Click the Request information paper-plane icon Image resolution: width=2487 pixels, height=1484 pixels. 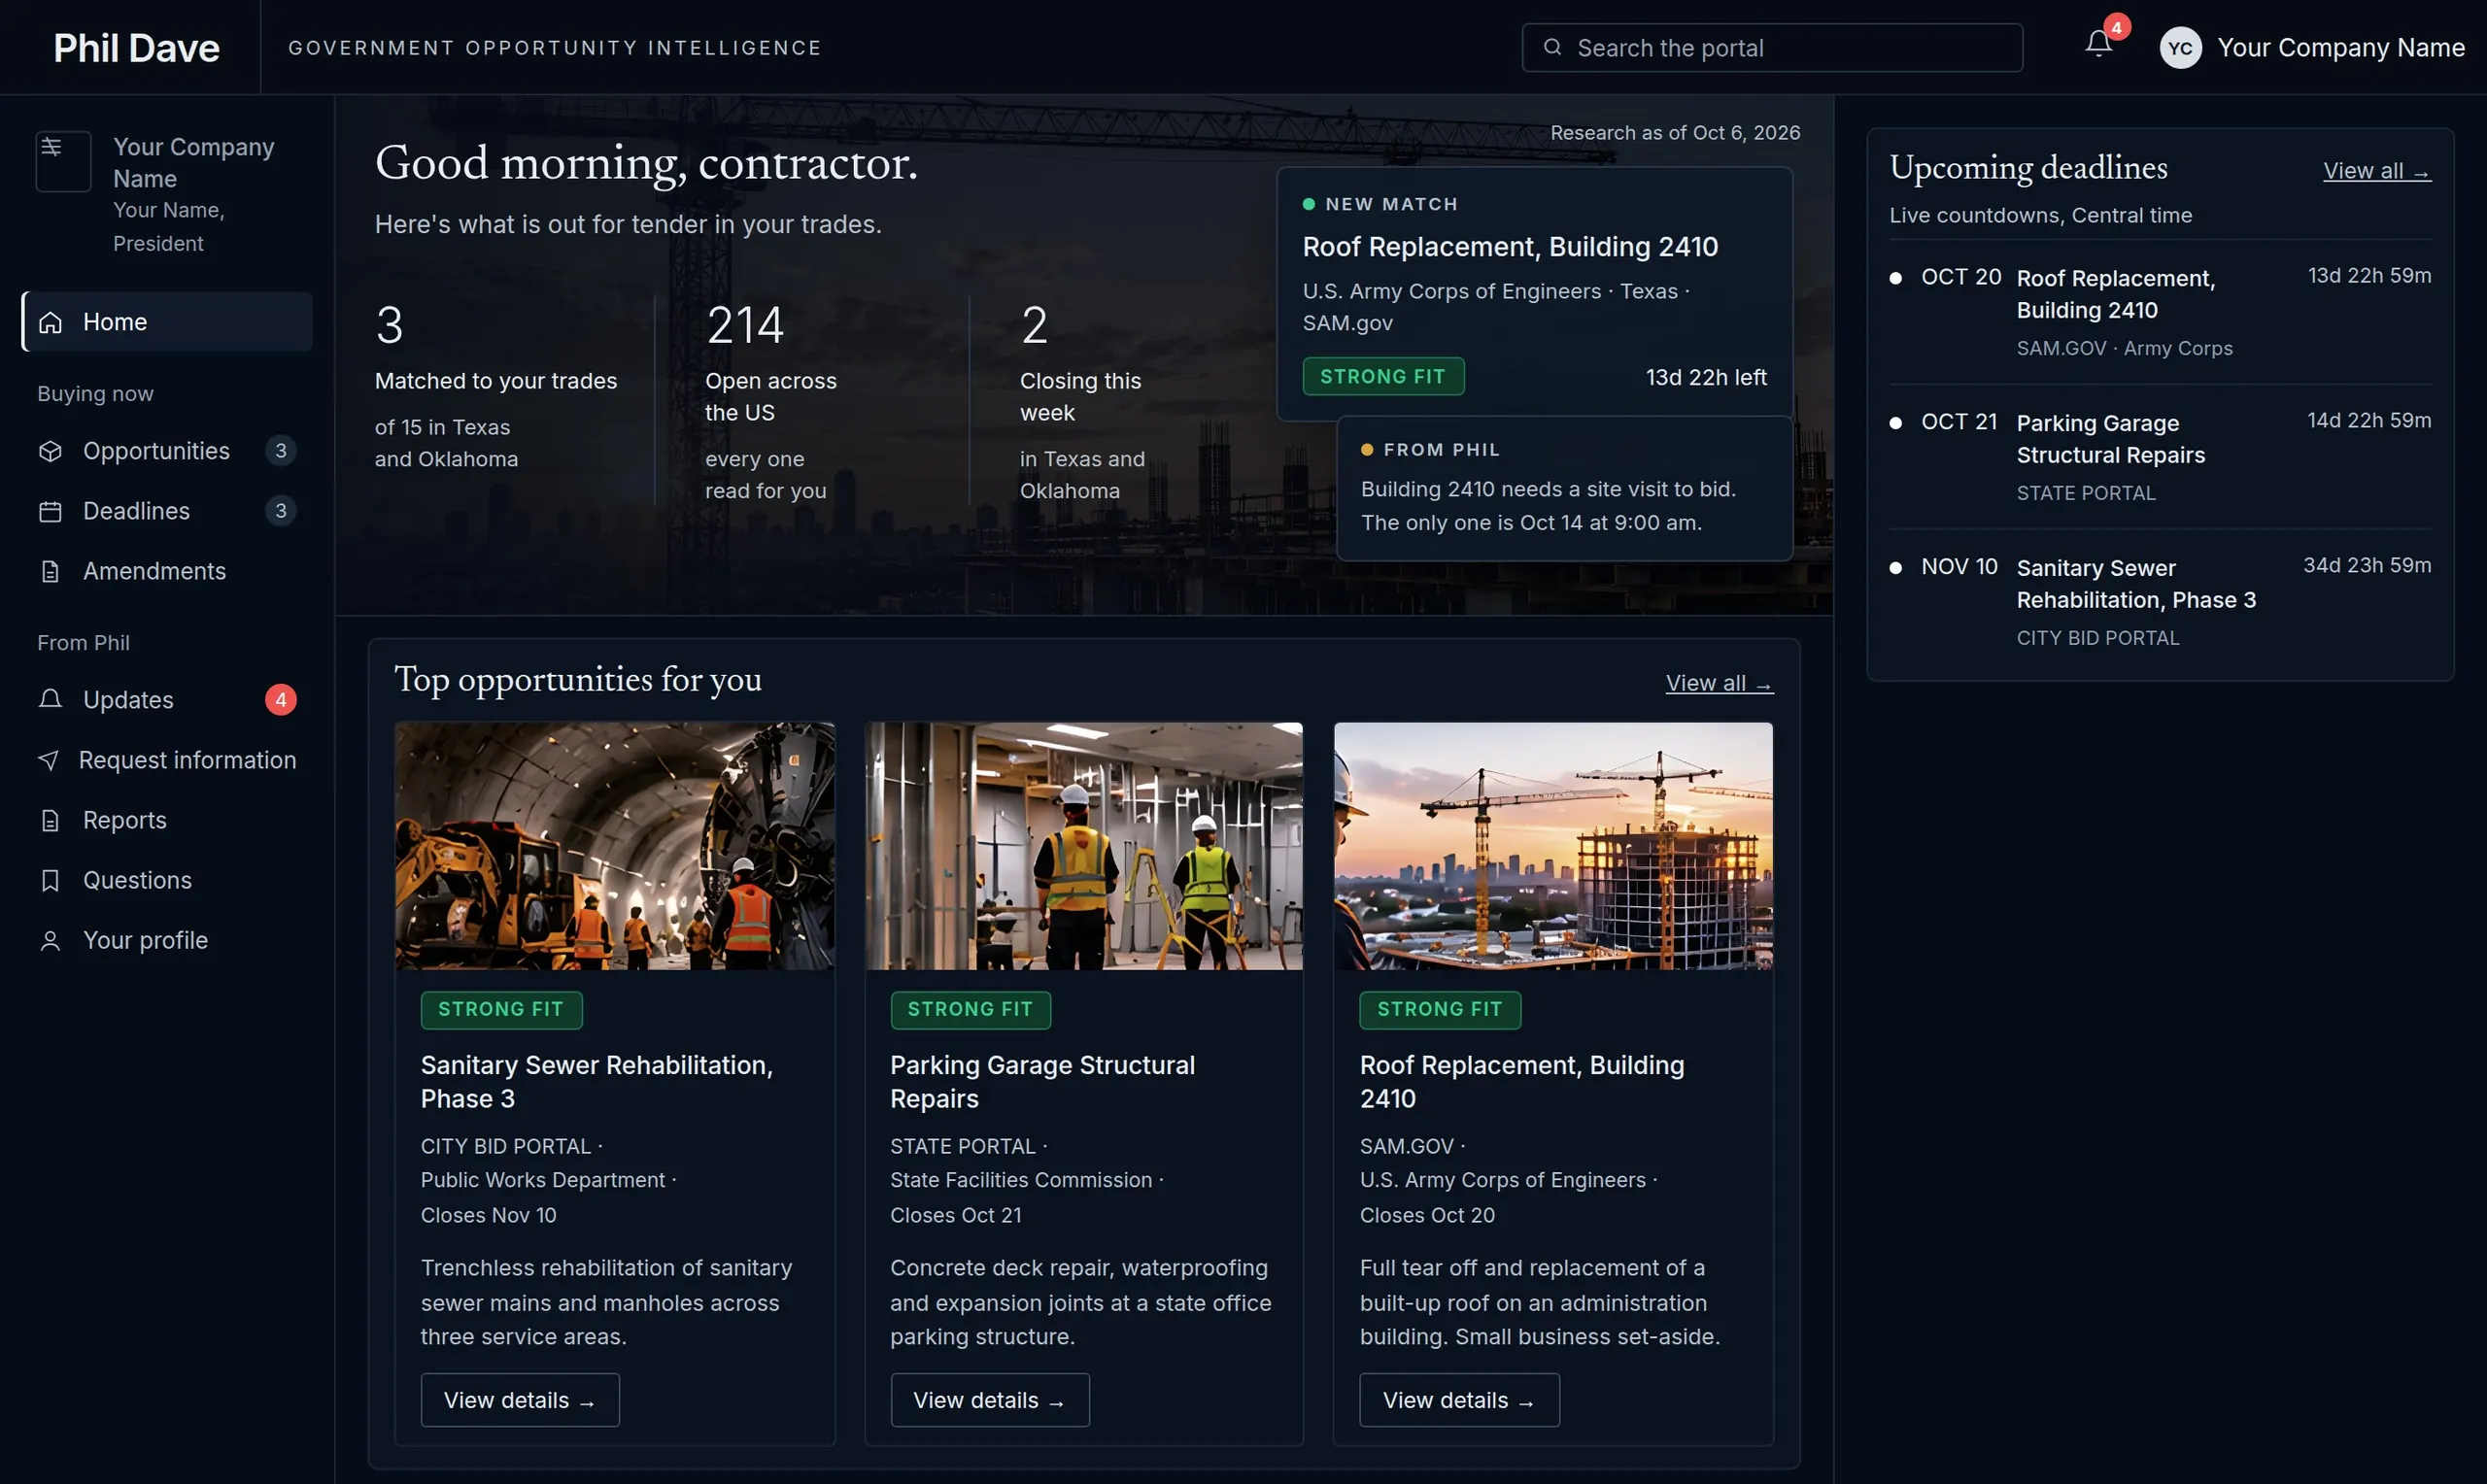coord(48,760)
